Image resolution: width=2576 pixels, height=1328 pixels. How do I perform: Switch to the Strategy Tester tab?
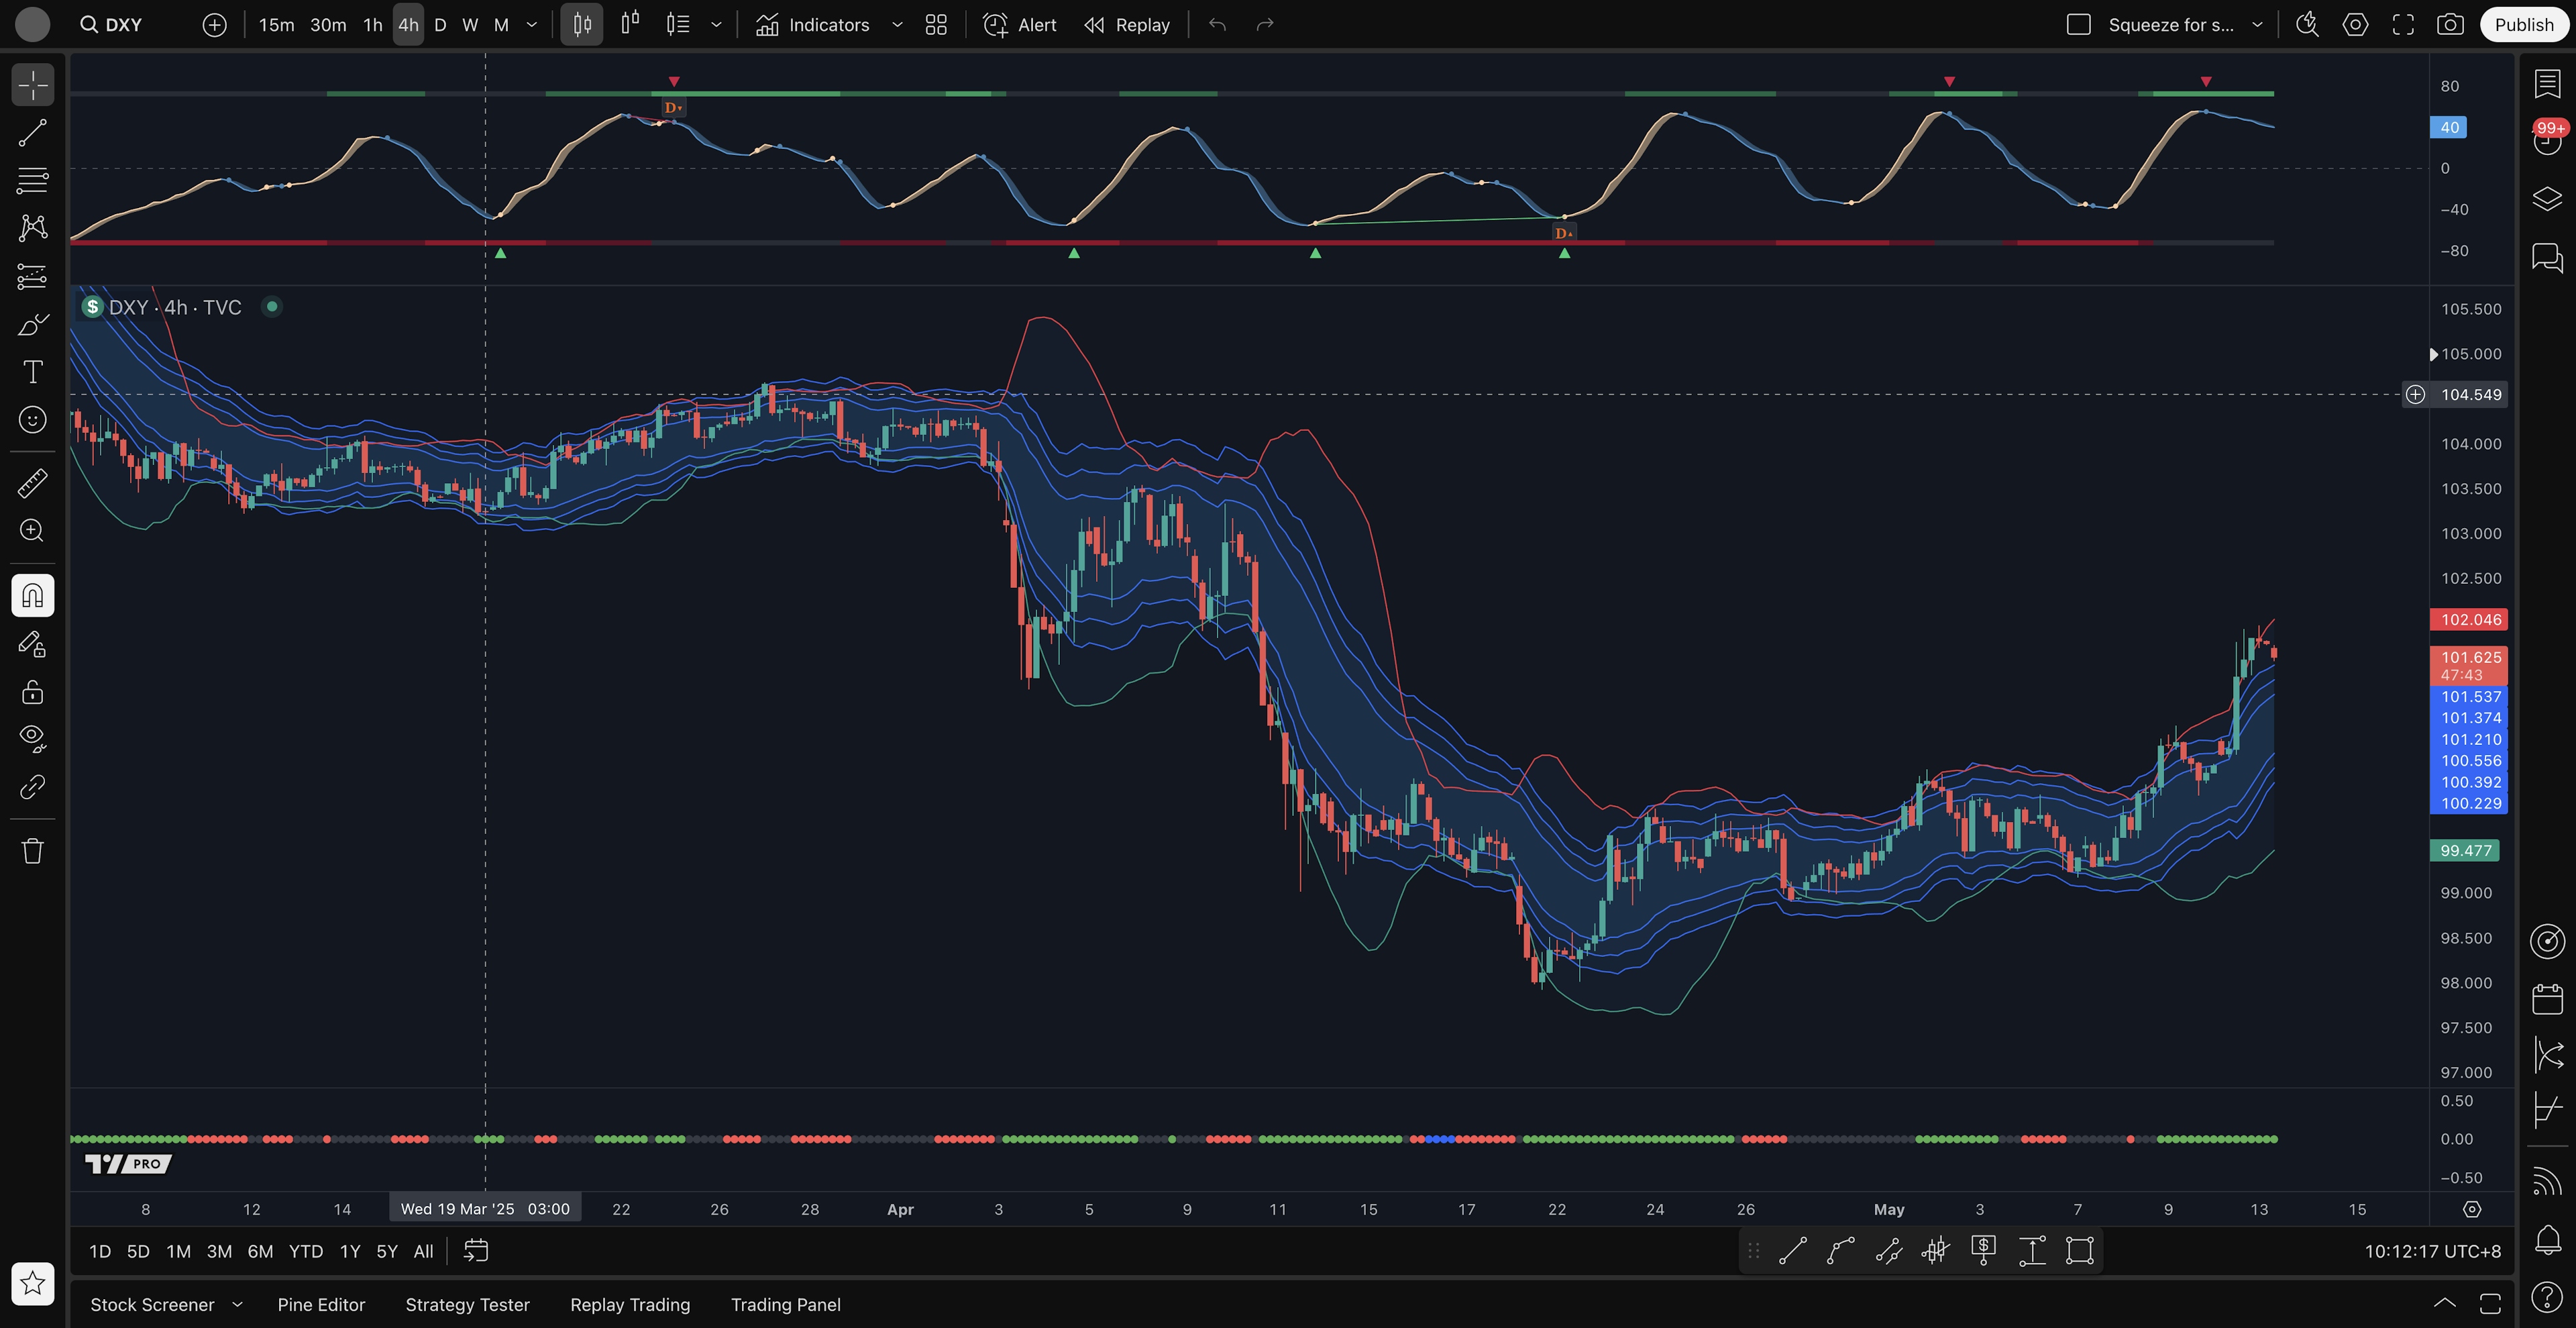[467, 1304]
